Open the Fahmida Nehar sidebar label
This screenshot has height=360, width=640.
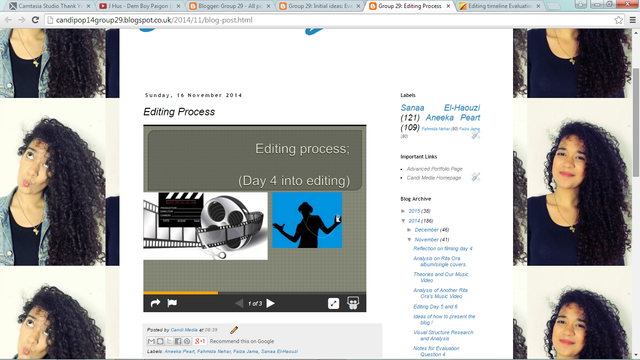tap(436, 129)
